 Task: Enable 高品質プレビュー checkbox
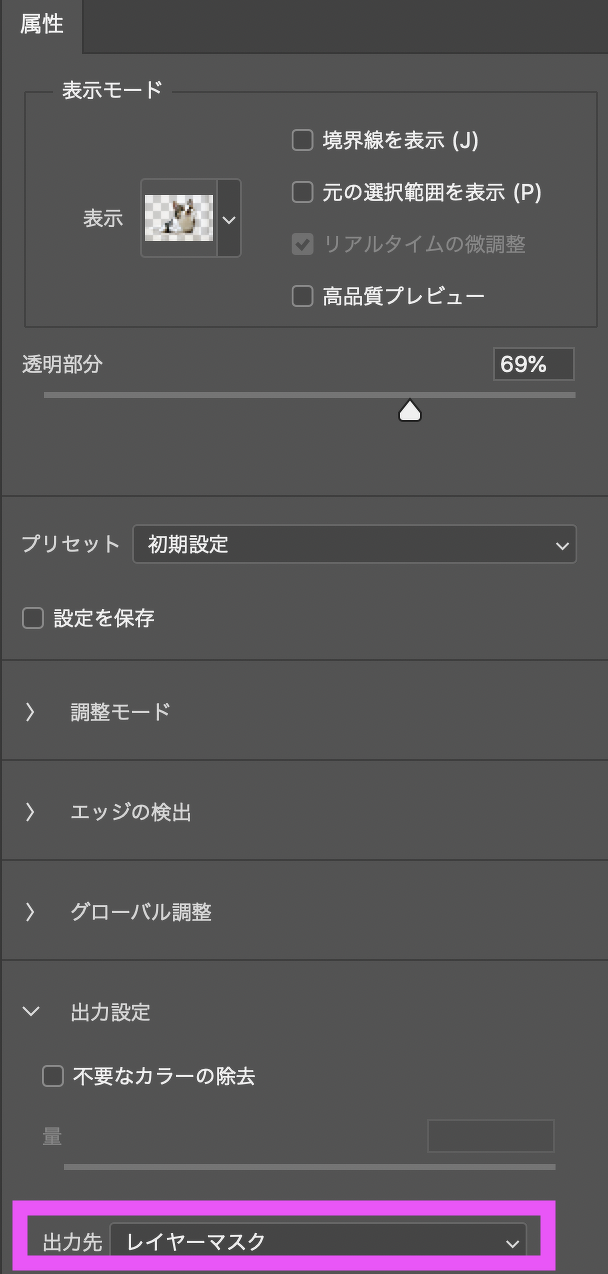coord(302,296)
